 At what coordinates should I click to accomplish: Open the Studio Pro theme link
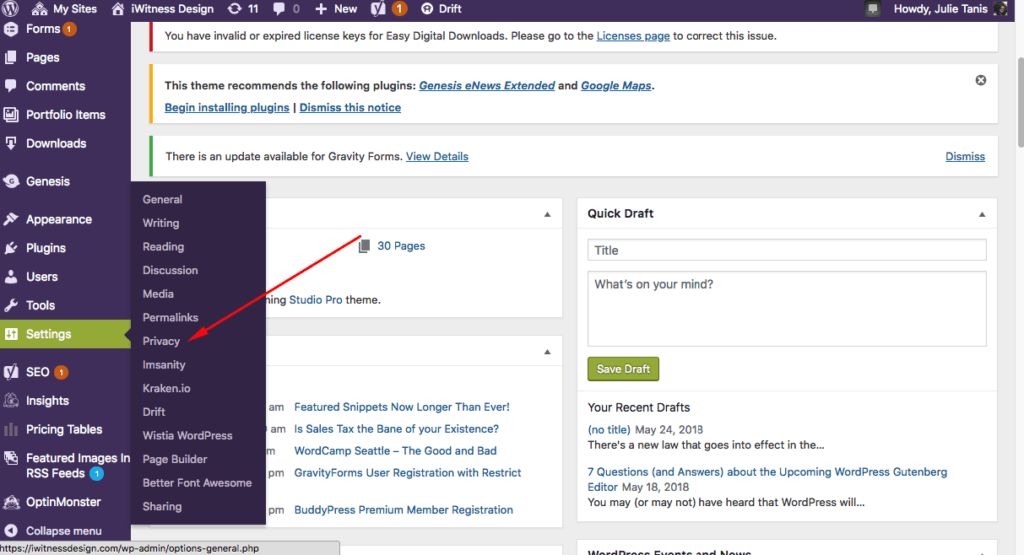point(315,300)
